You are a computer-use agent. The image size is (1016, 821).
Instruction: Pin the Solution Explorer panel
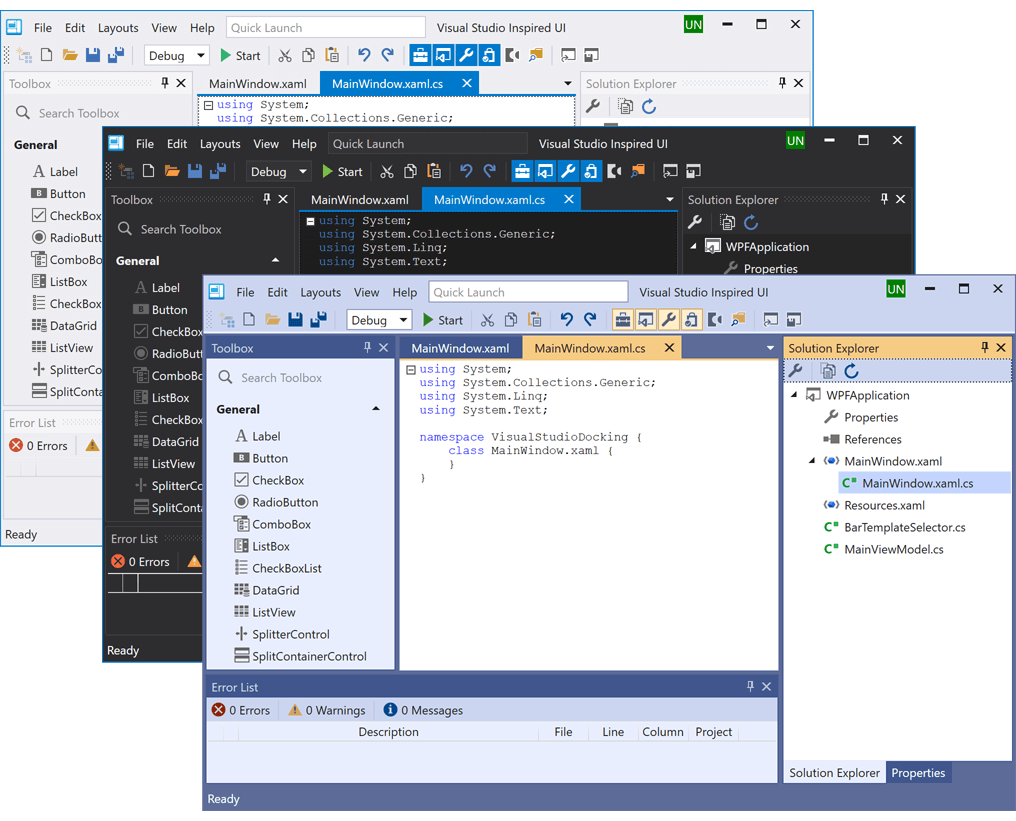click(985, 347)
